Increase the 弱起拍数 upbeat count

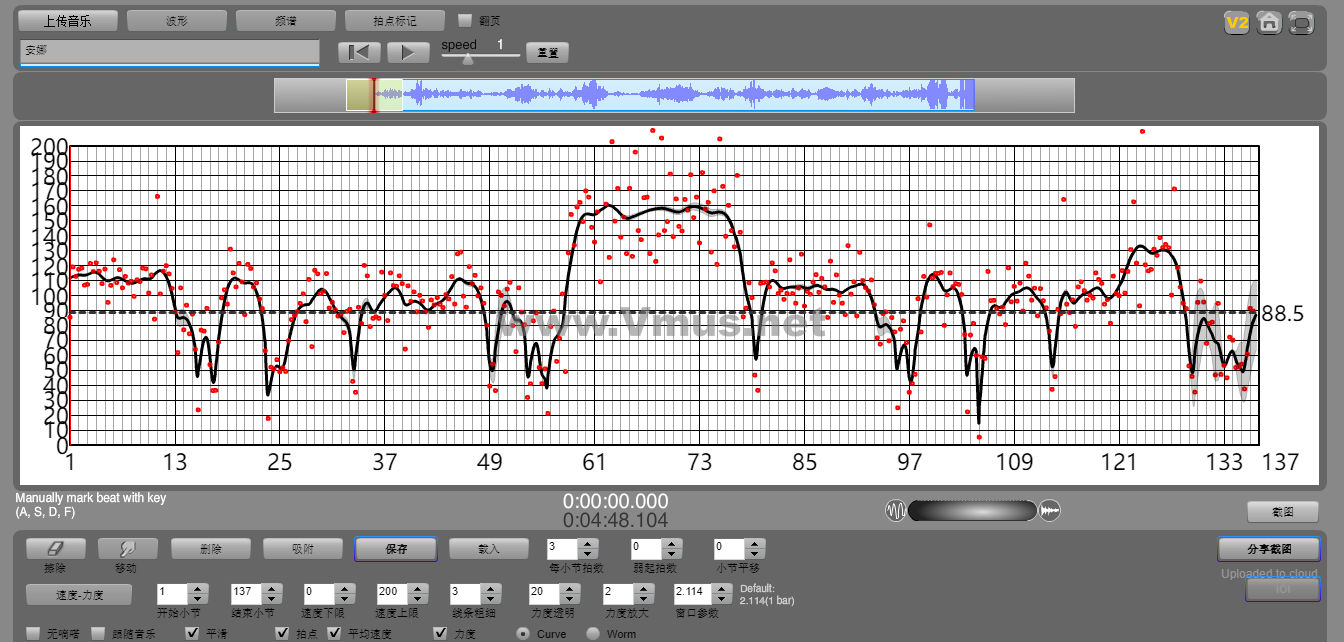click(x=672, y=543)
